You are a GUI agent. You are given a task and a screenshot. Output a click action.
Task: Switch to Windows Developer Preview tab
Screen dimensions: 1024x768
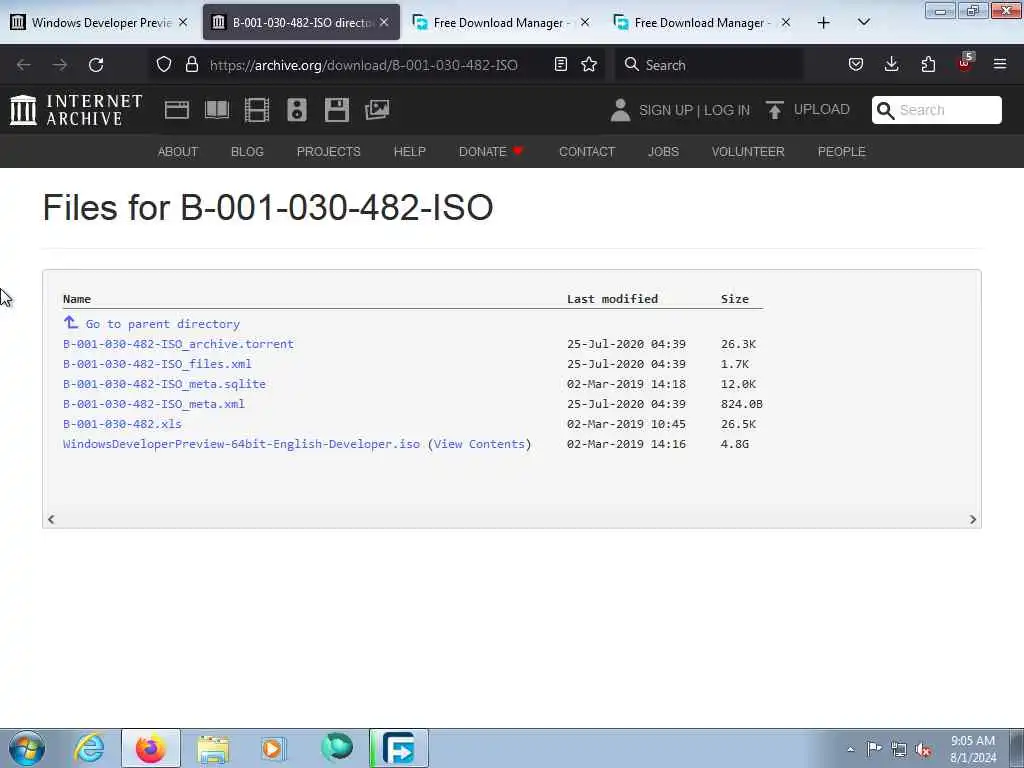point(101,22)
